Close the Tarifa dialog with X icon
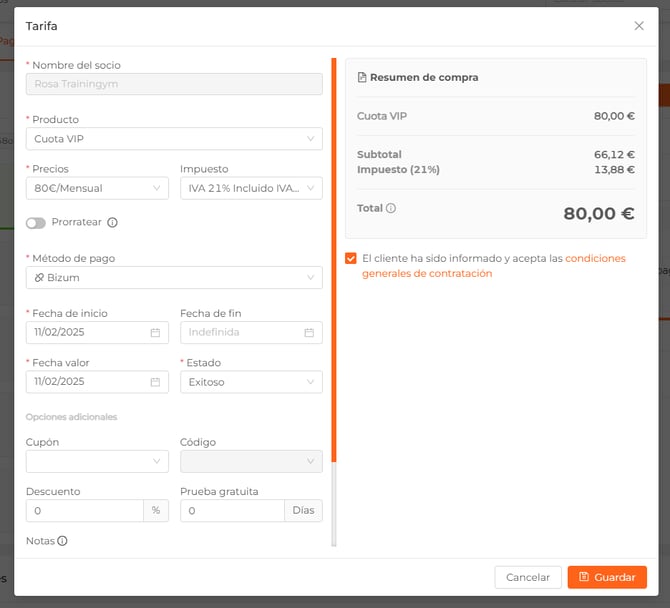The image size is (670, 608). tap(639, 26)
